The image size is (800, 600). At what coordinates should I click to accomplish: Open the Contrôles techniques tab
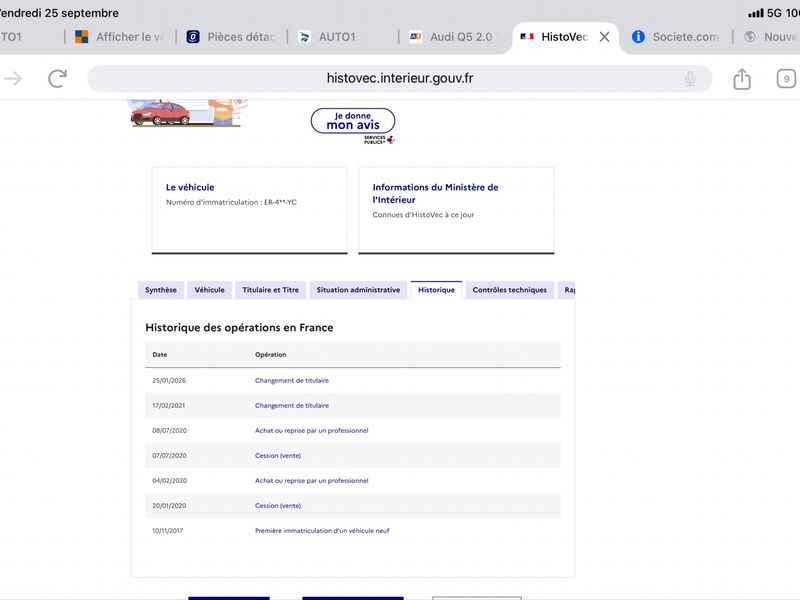[509, 290]
